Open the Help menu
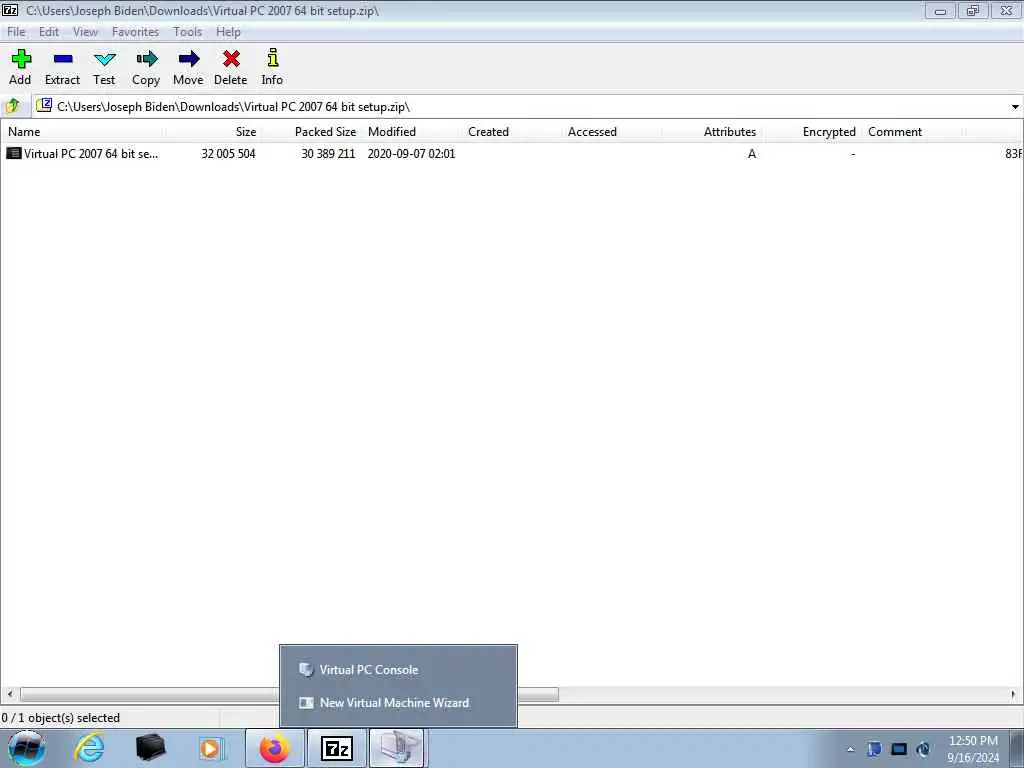Image resolution: width=1024 pixels, height=768 pixels. tap(229, 32)
